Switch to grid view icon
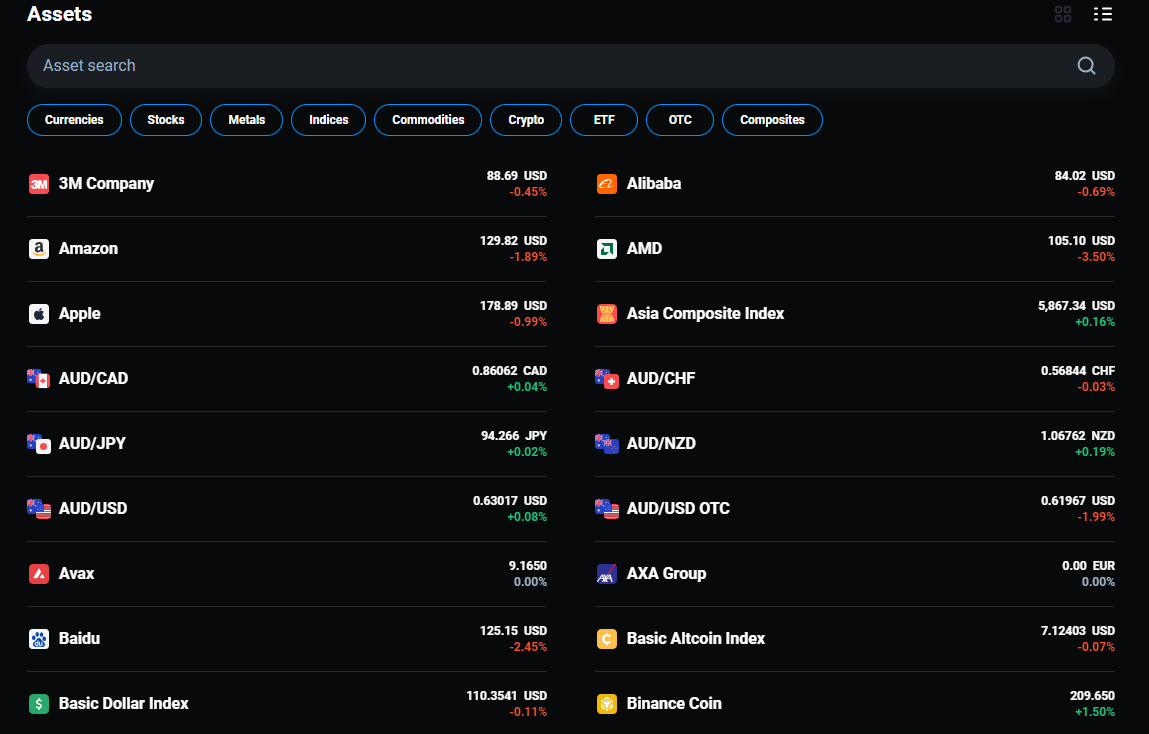The height and width of the screenshot is (734, 1149). 1063,14
